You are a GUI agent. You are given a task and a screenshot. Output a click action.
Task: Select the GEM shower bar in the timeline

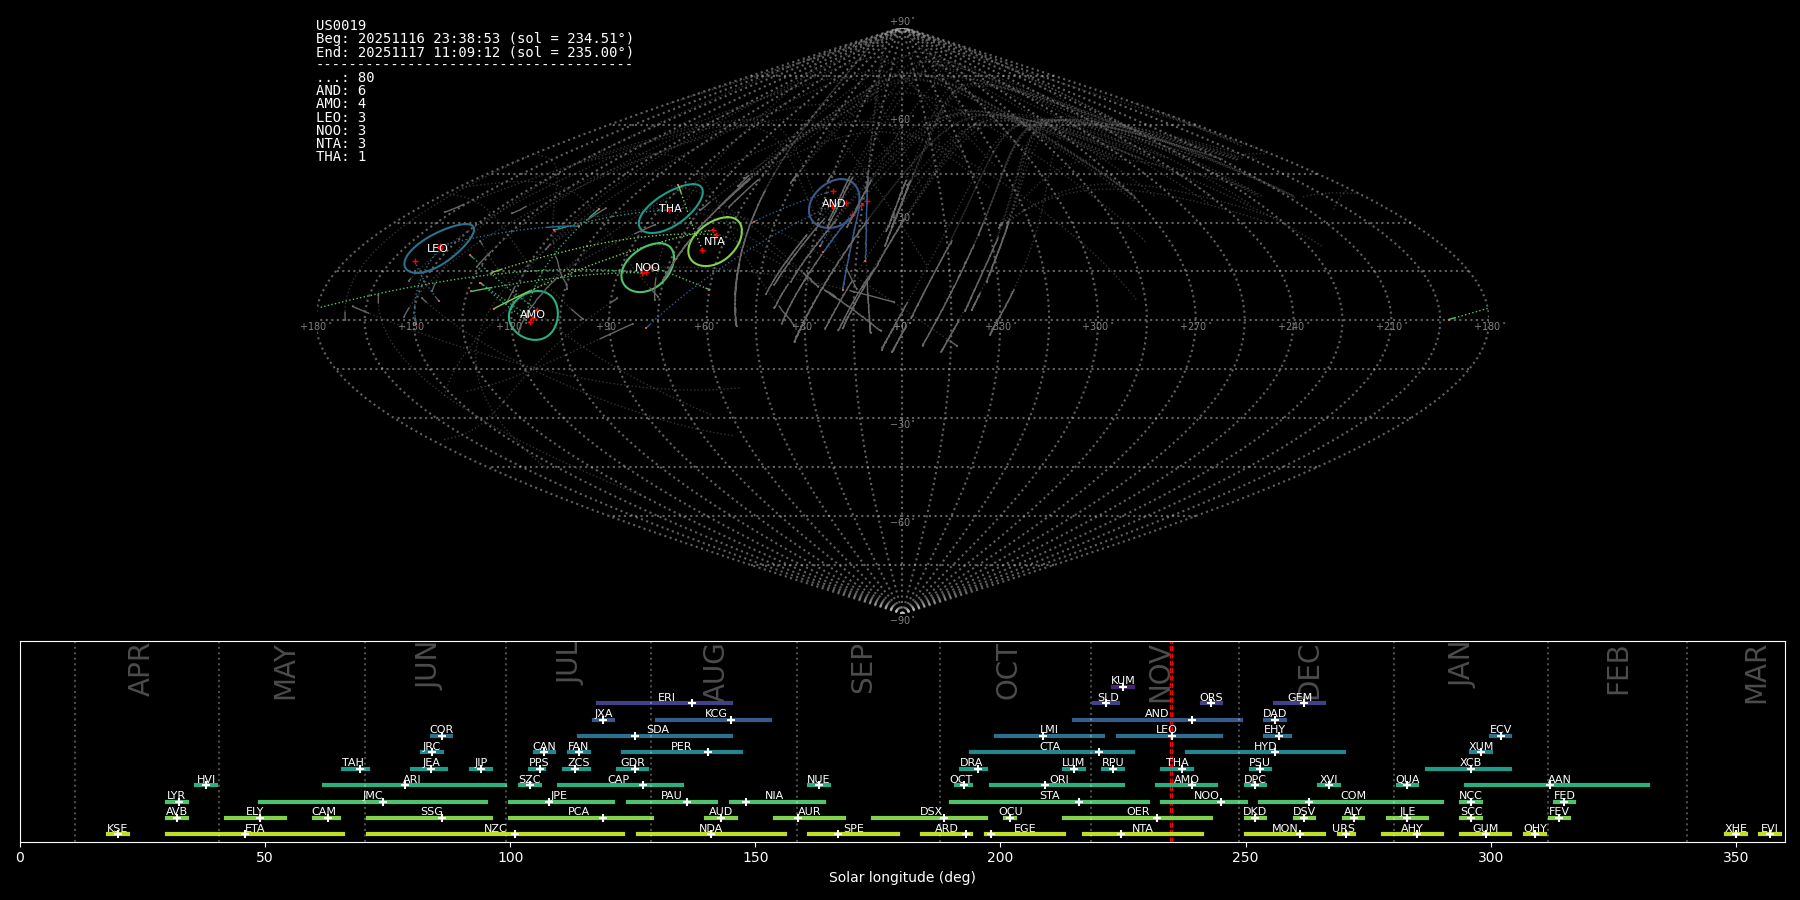(x=1299, y=703)
